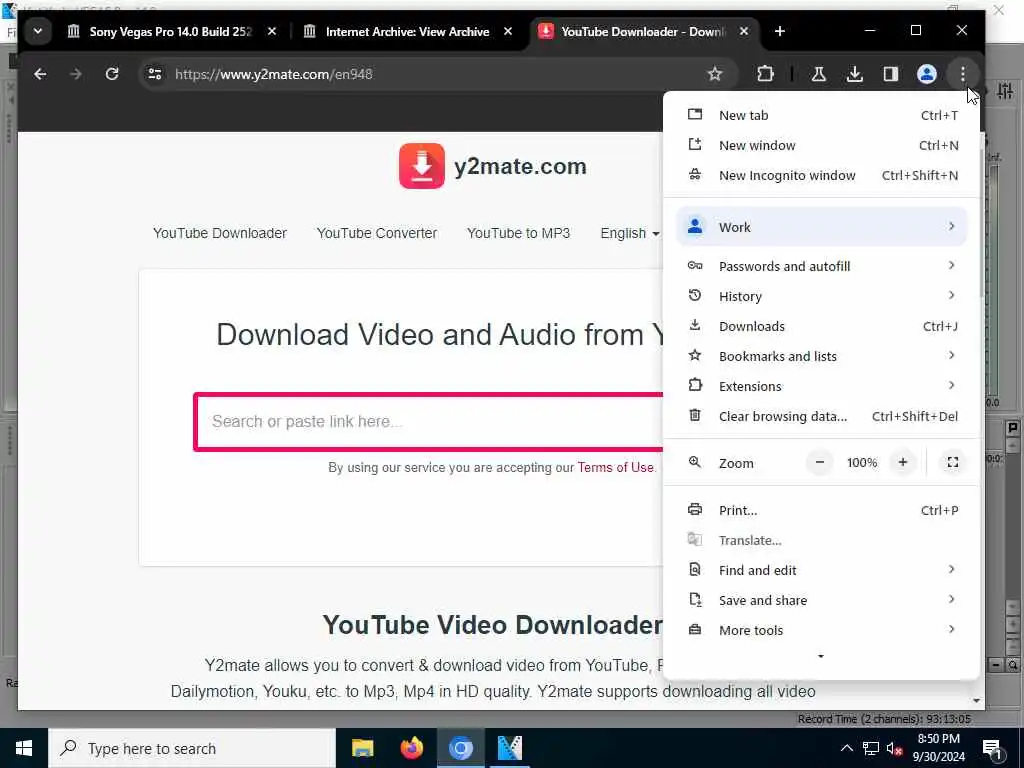Click the network icon in system tray
Screen dimensions: 1024x768
coord(871,748)
